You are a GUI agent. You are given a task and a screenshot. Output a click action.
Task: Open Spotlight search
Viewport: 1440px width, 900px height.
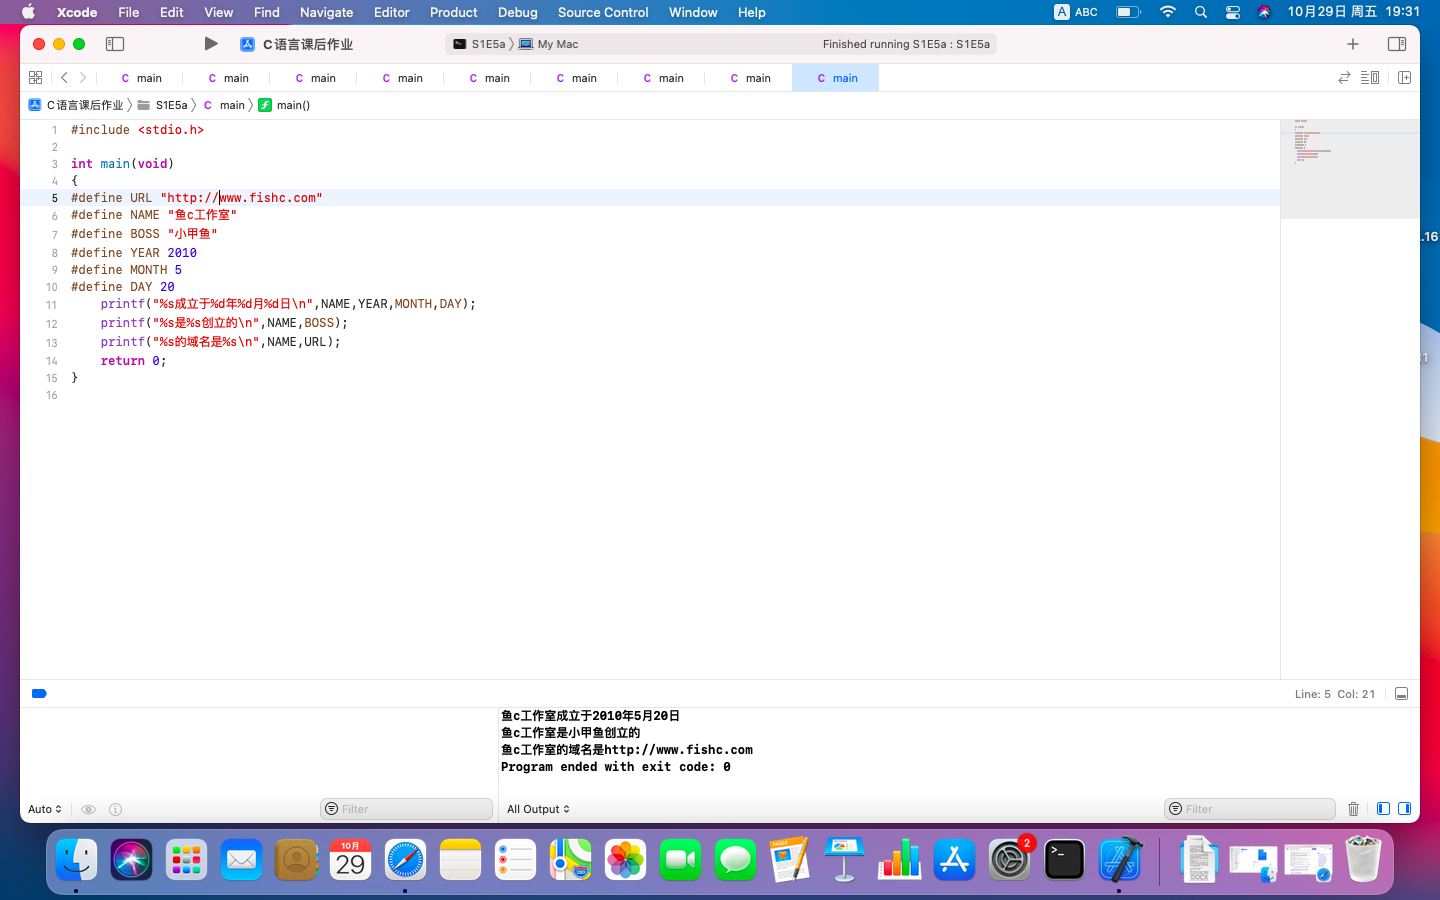pos(1200,12)
